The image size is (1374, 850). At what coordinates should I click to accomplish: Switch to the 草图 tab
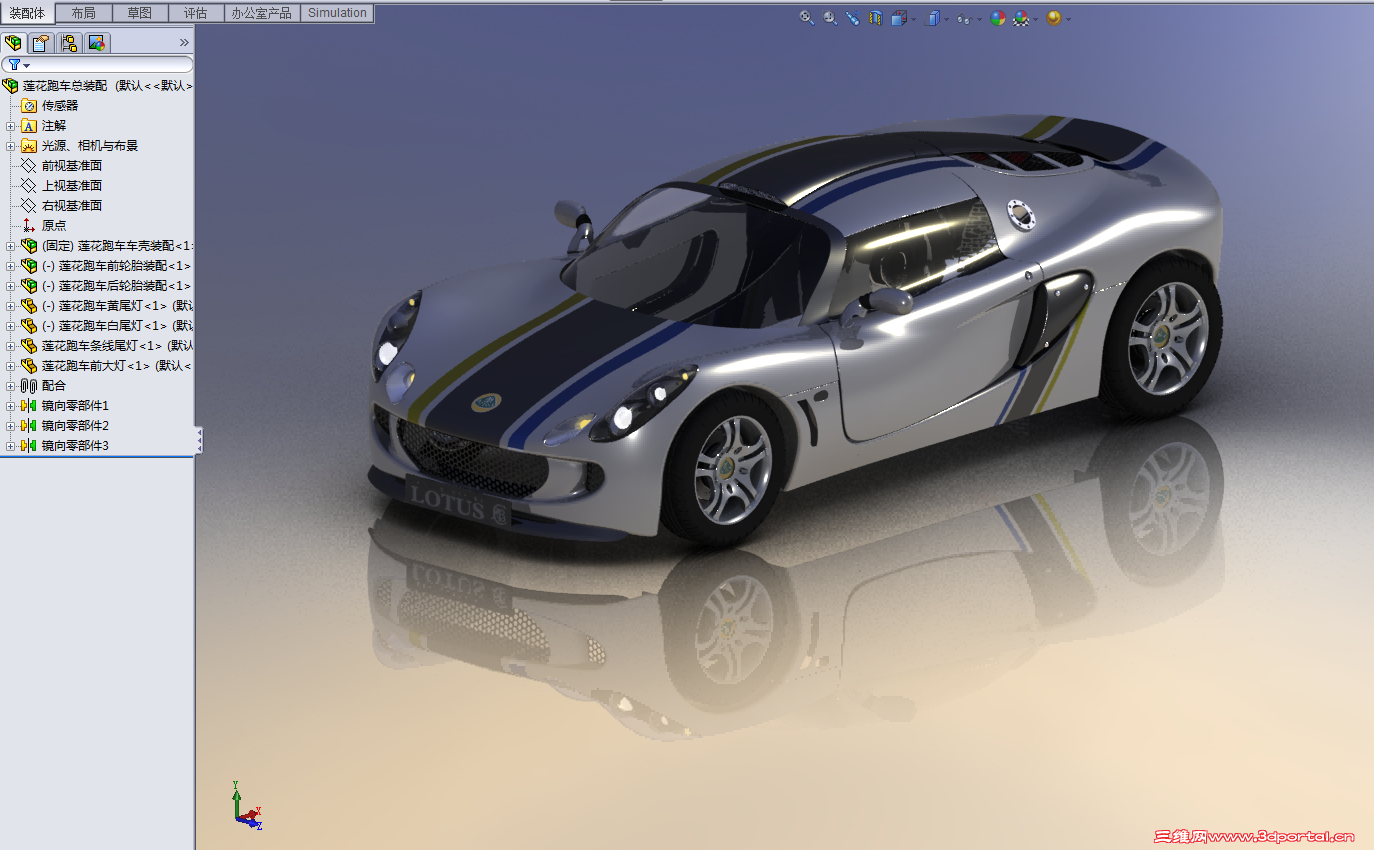click(x=140, y=13)
